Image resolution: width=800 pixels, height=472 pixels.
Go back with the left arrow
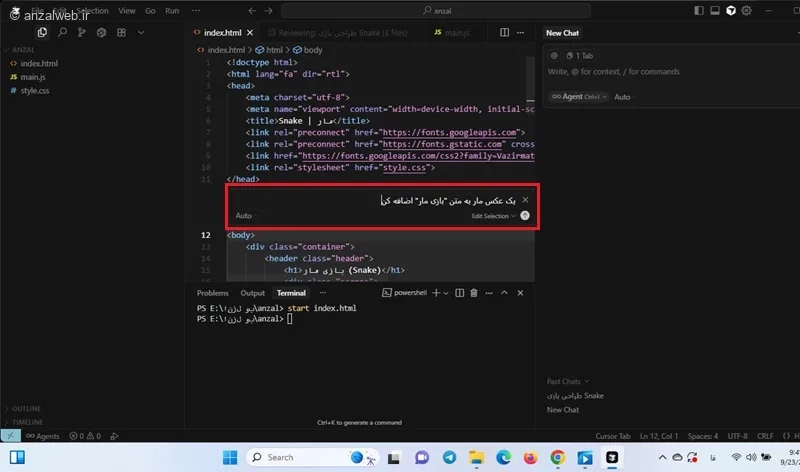252,11
